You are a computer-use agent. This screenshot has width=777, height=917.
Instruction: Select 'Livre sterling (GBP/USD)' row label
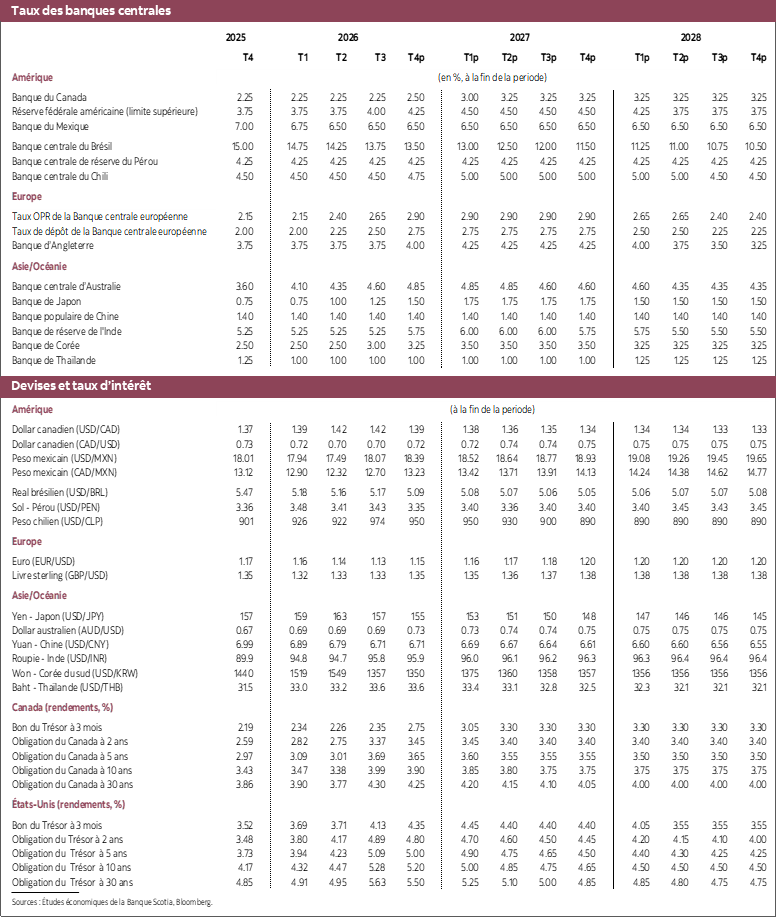pyautogui.click(x=60, y=575)
